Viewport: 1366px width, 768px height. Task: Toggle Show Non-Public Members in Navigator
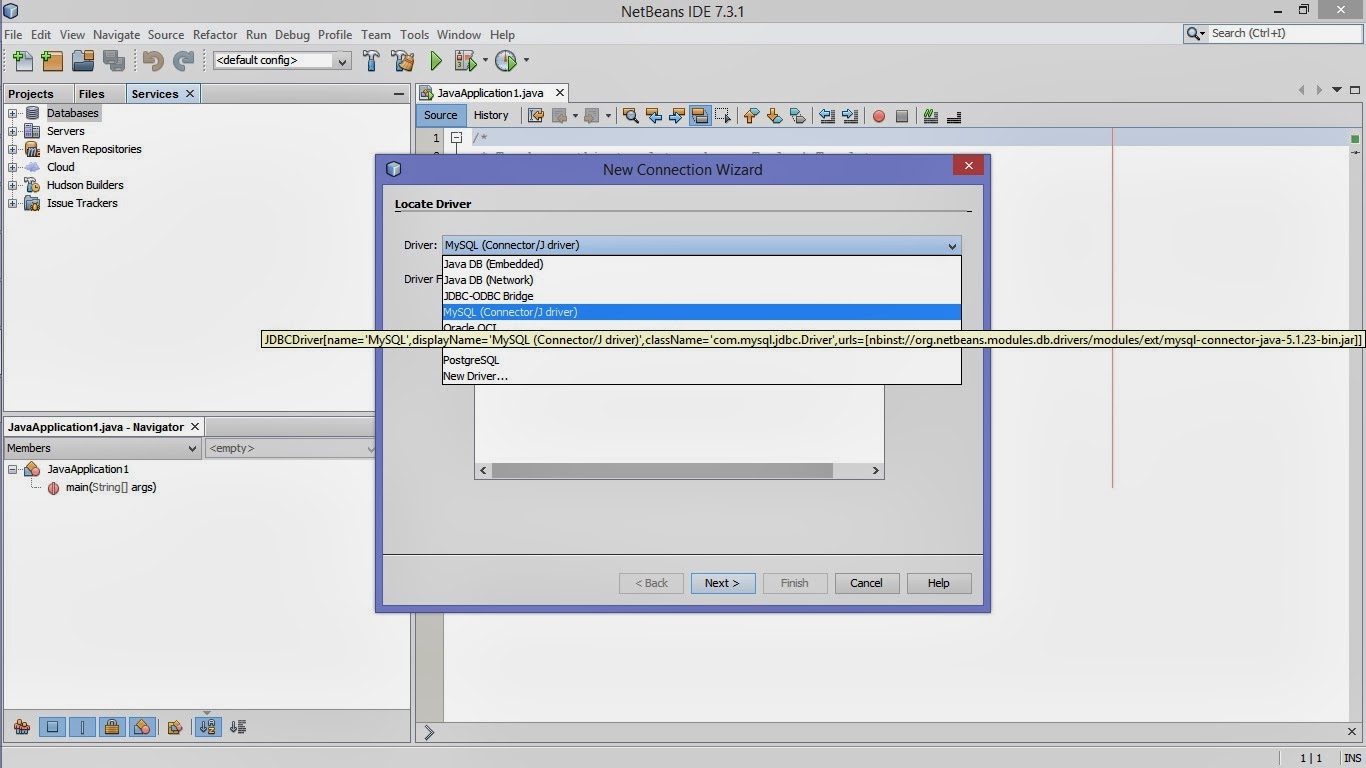(112, 727)
